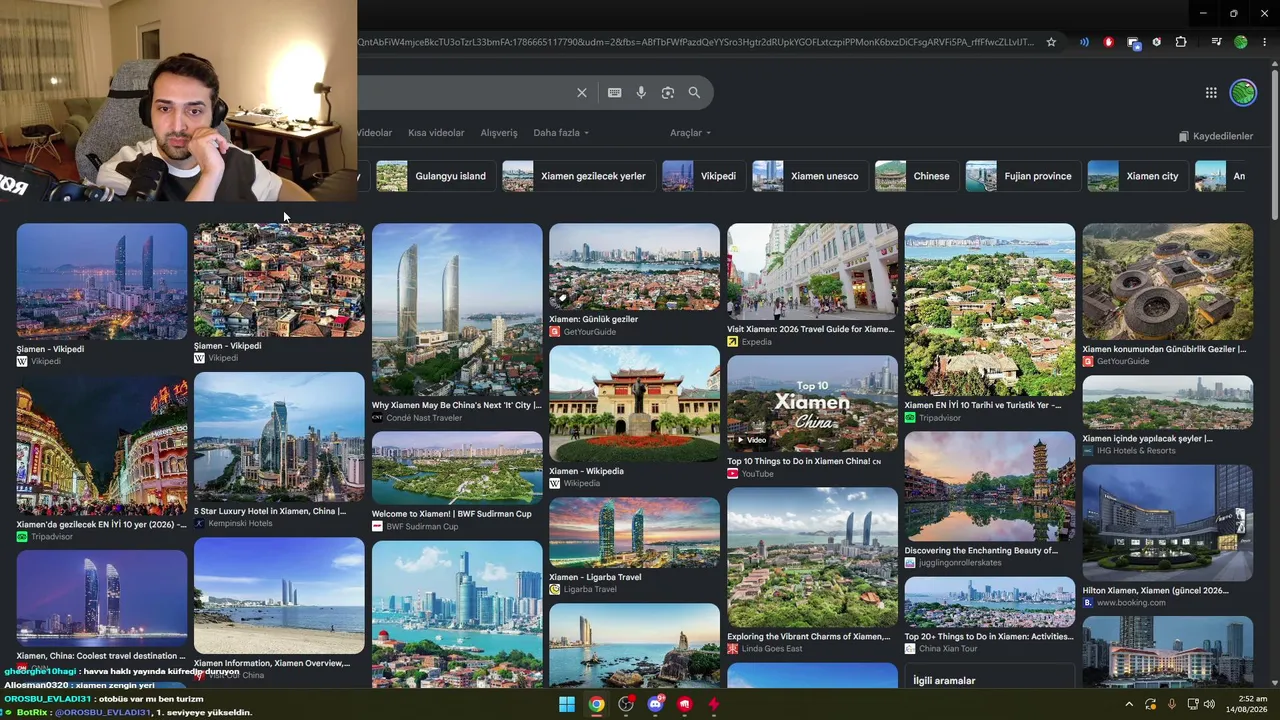Viewport: 1280px width, 720px height.
Task: Open the Xiamen - Wikipedia red building image
Action: 634,404
